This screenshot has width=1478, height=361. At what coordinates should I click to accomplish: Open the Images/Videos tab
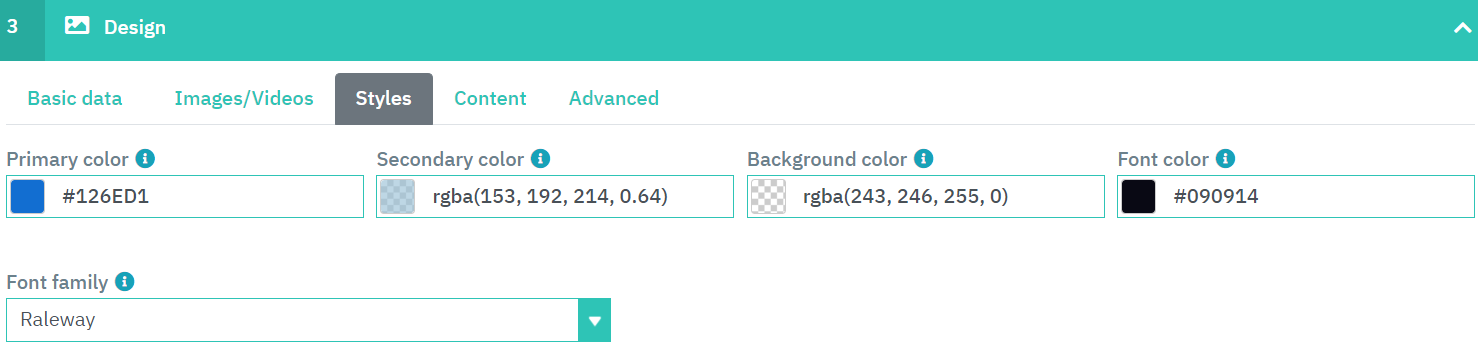244,98
